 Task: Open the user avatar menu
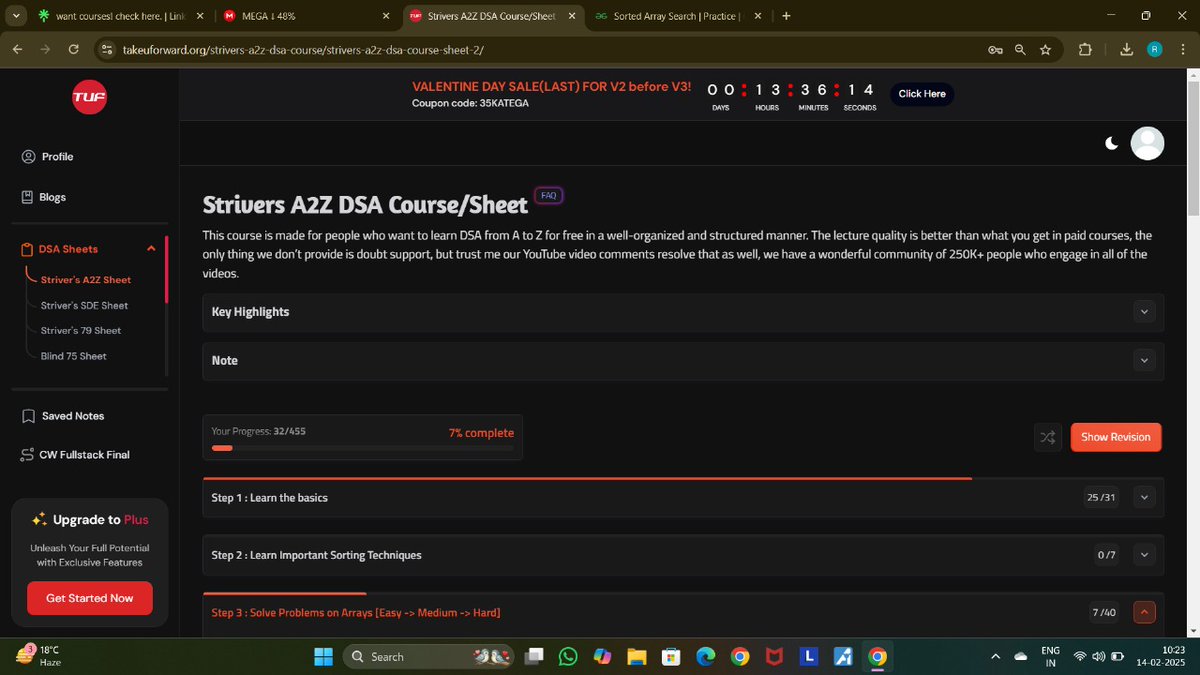1147,143
